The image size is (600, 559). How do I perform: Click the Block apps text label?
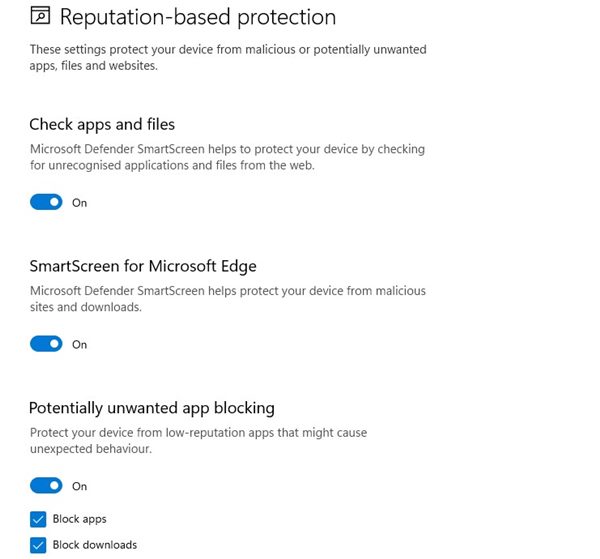tap(80, 519)
